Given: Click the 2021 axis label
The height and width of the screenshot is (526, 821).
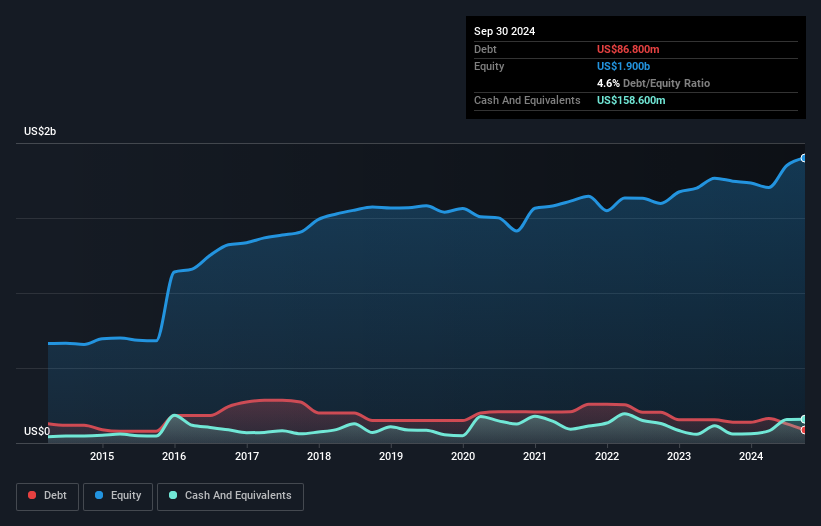Looking at the screenshot, I should tap(535, 456).
